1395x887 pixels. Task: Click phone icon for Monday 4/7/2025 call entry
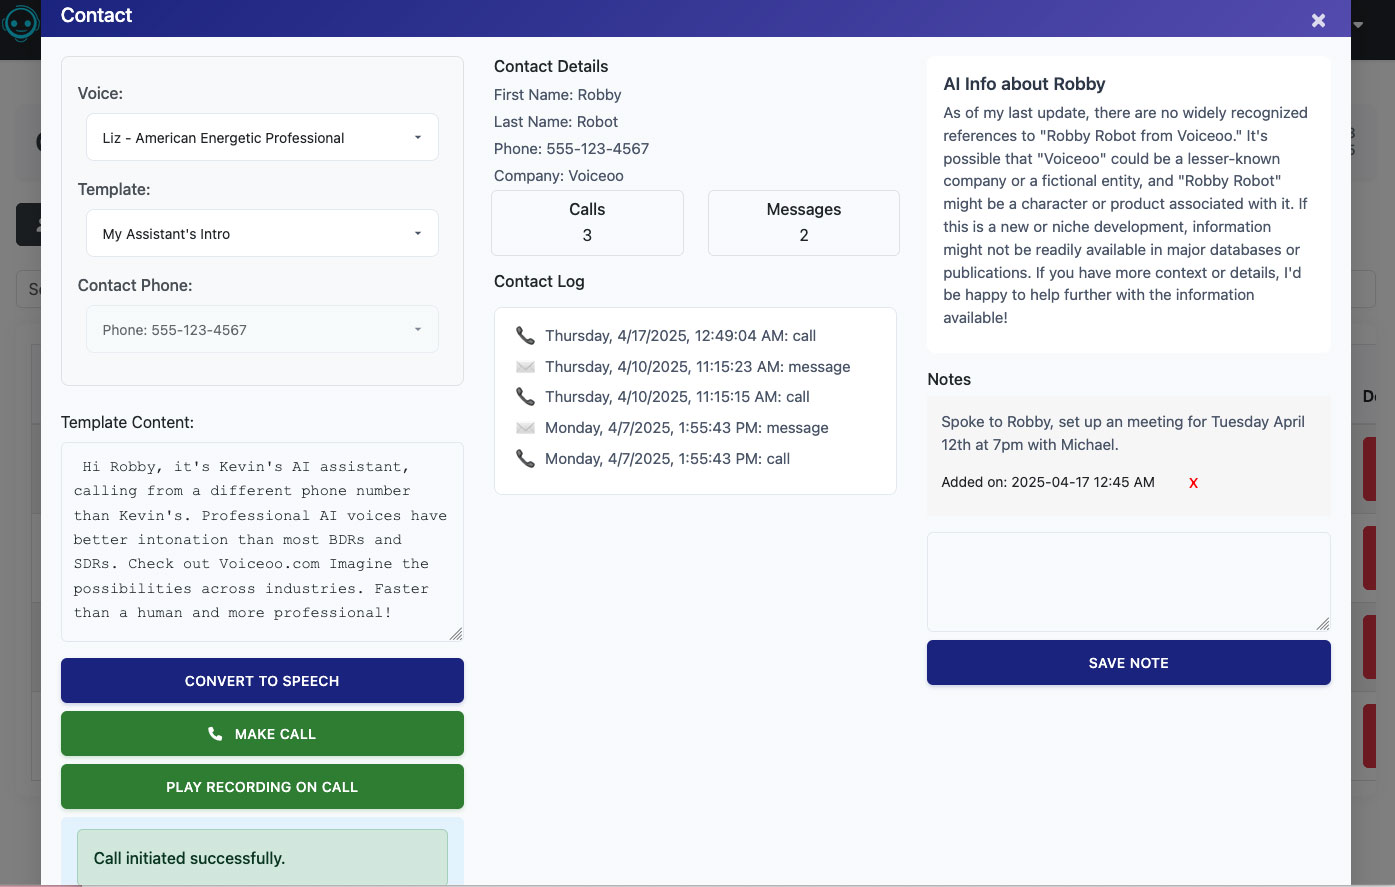pyautogui.click(x=525, y=459)
